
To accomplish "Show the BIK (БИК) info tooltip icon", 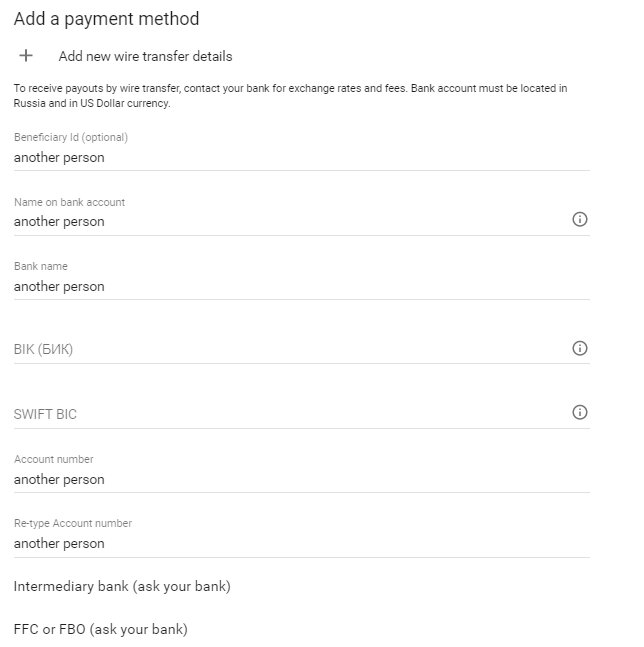I will click(580, 348).
